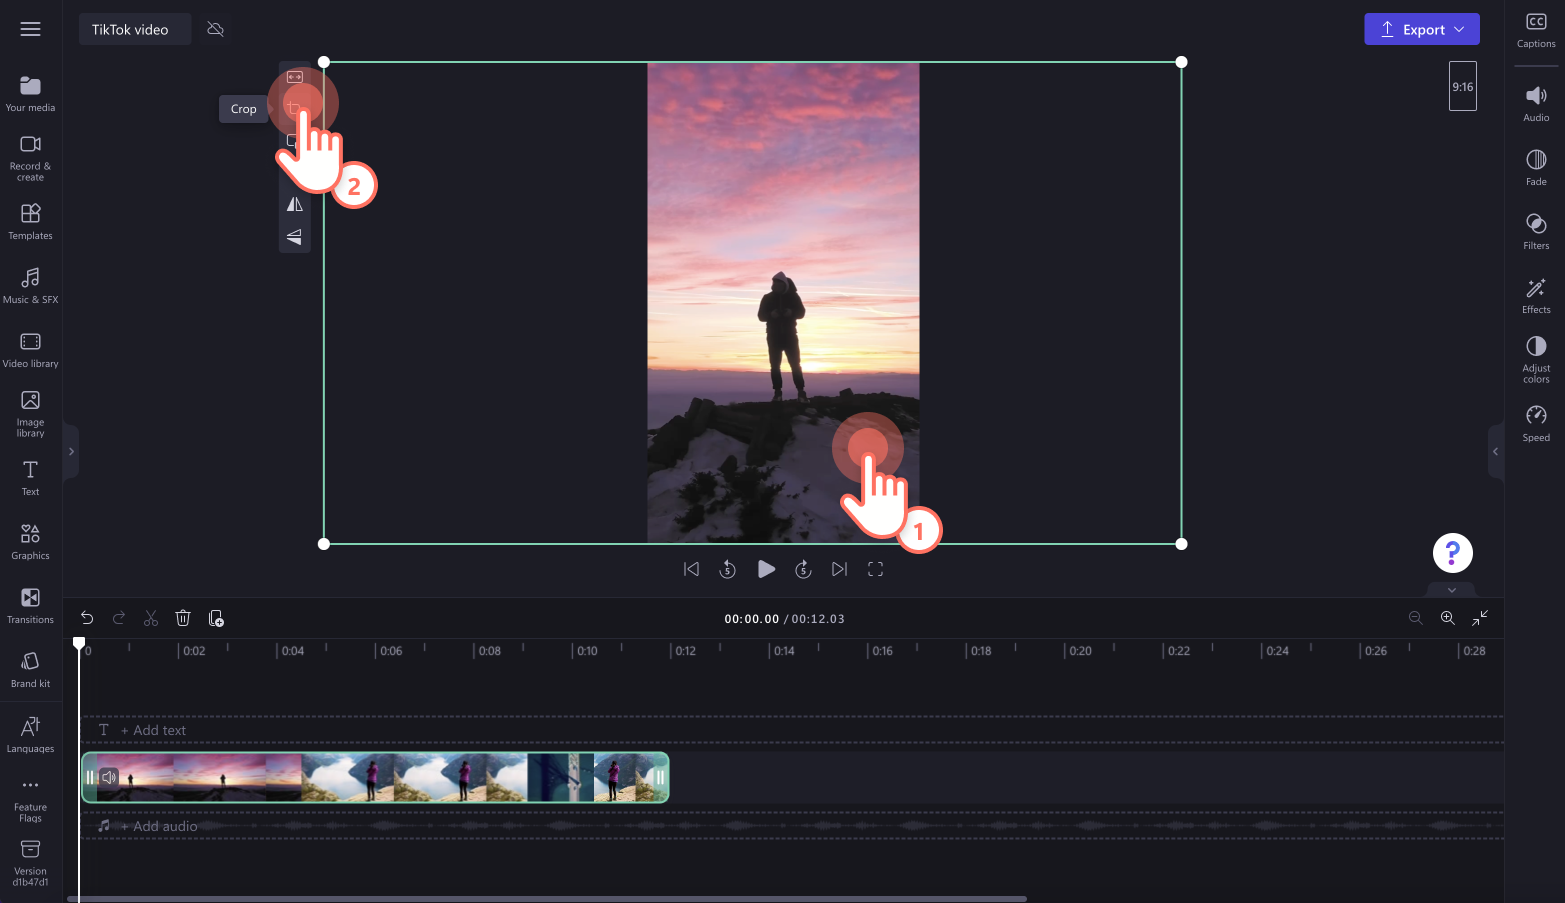Duplicate the selected clip
This screenshot has width=1565, height=903.
(x=216, y=618)
